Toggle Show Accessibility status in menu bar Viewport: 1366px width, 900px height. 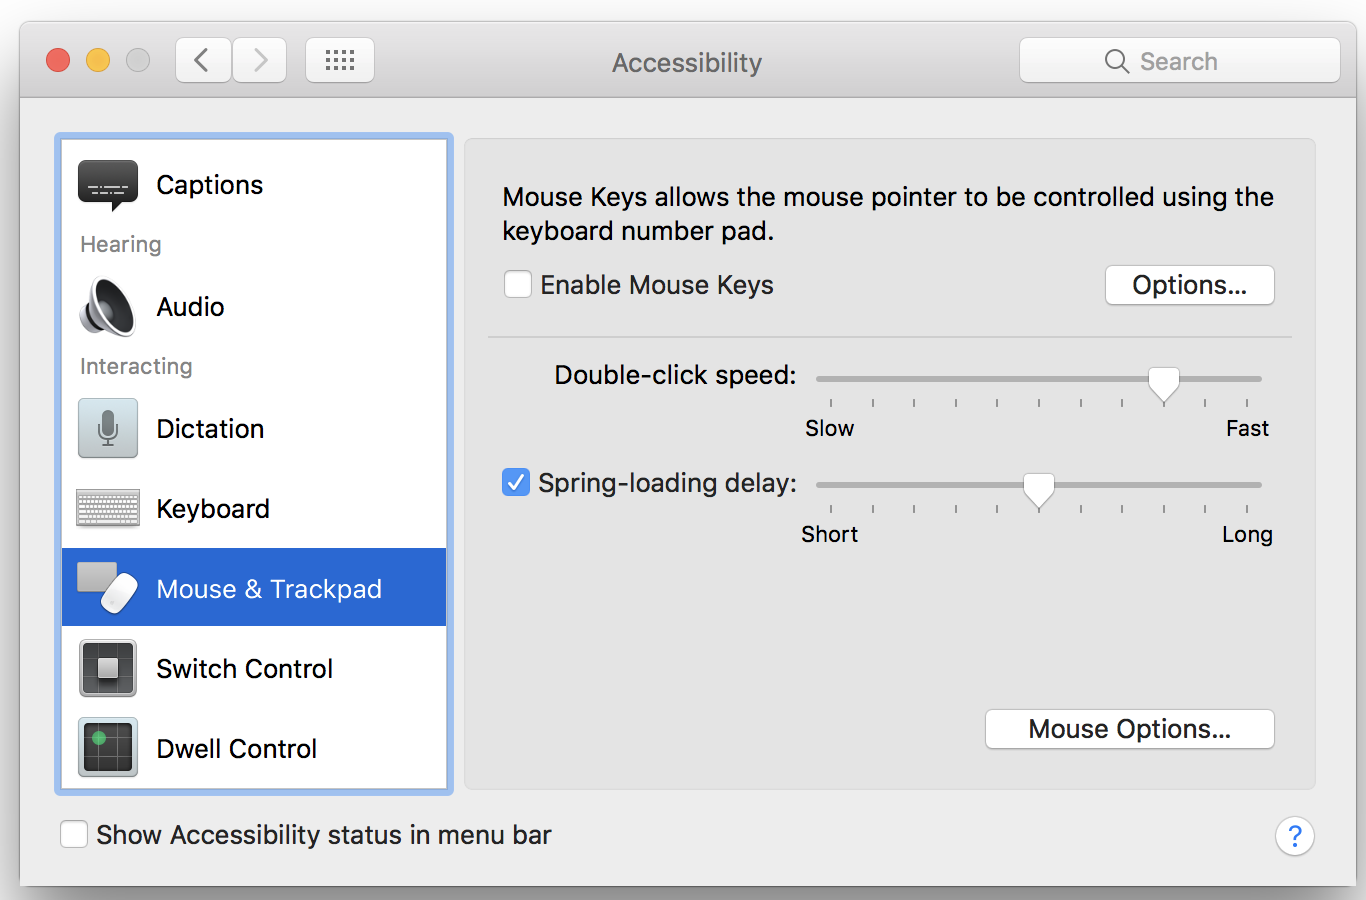click(x=74, y=835)
